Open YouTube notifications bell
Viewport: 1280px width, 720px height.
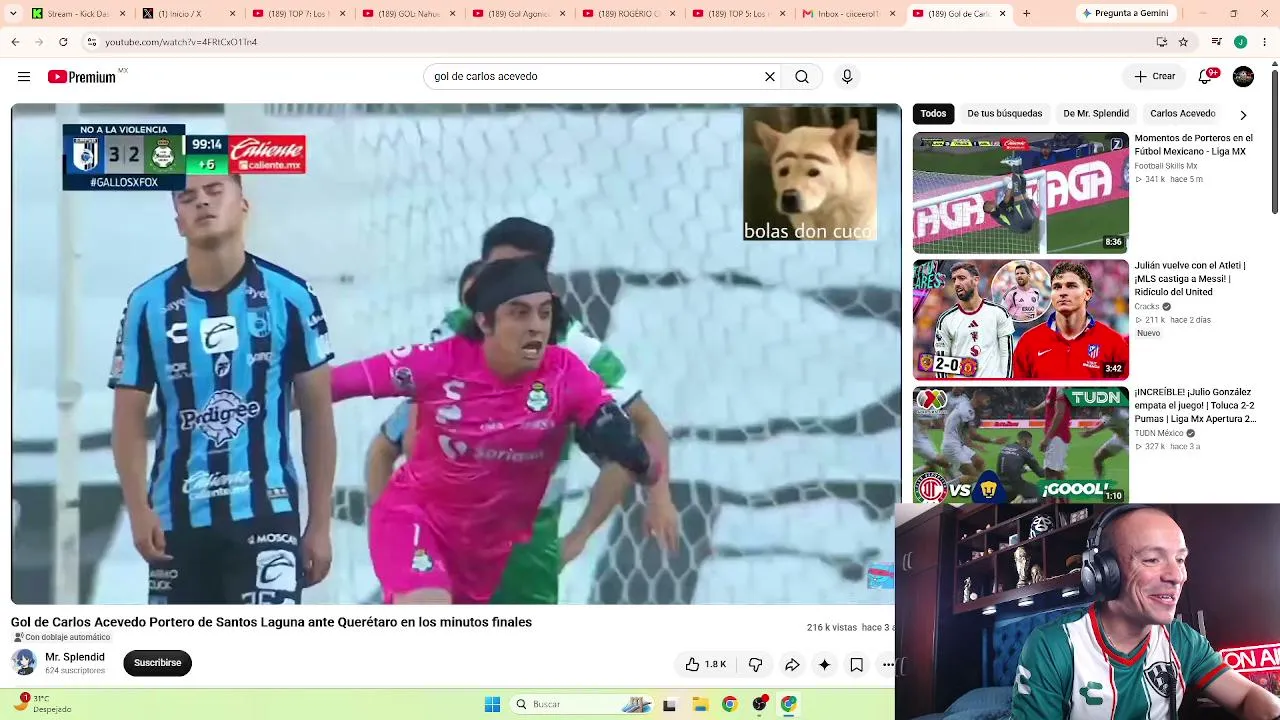(1206, 76)
